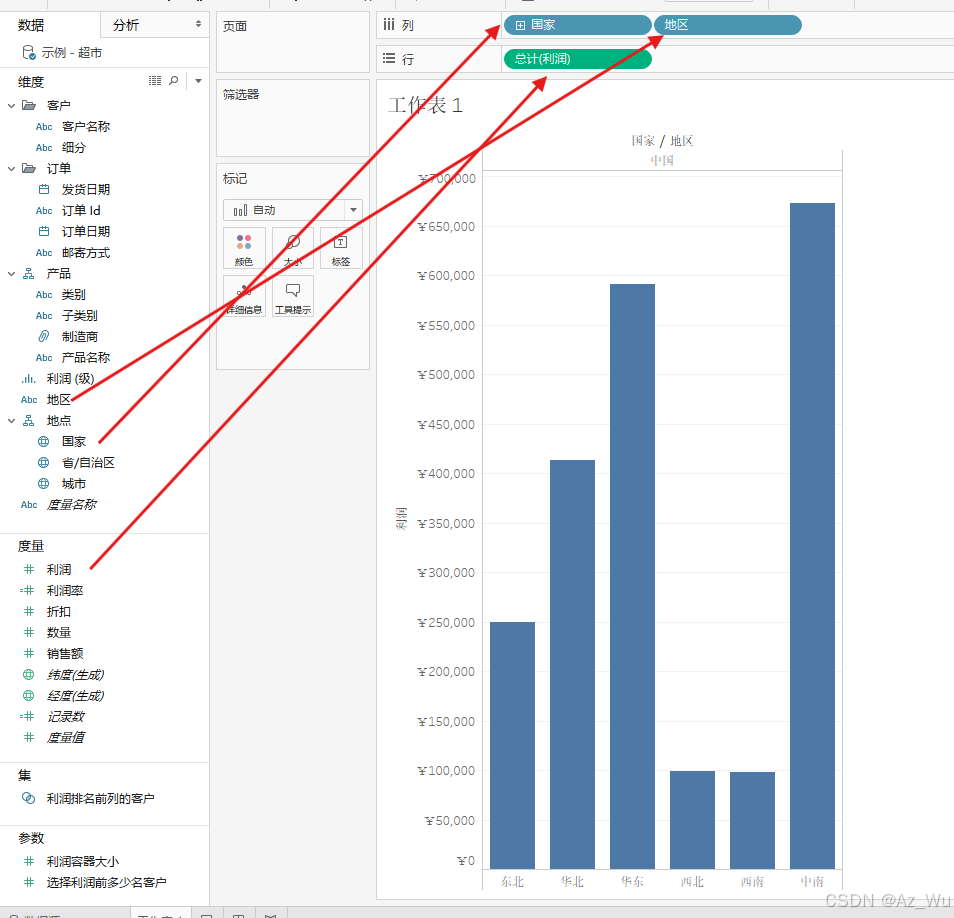Select the 客户名称 dimension

coord(86,127)
